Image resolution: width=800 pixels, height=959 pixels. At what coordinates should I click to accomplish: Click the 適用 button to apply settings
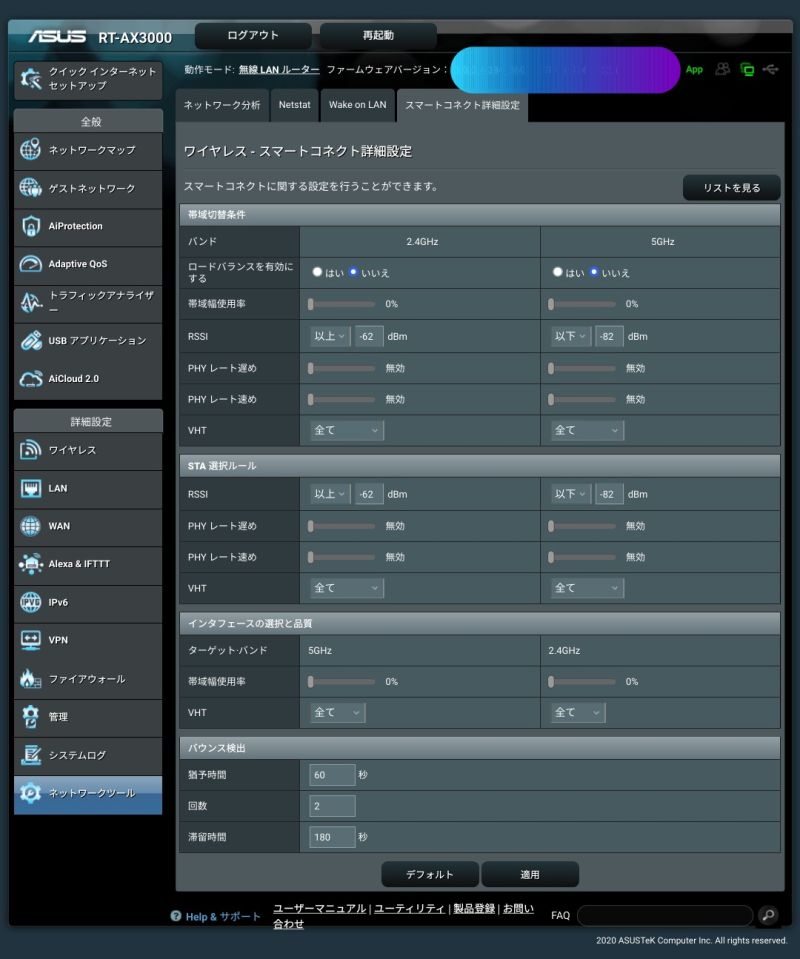529,873
